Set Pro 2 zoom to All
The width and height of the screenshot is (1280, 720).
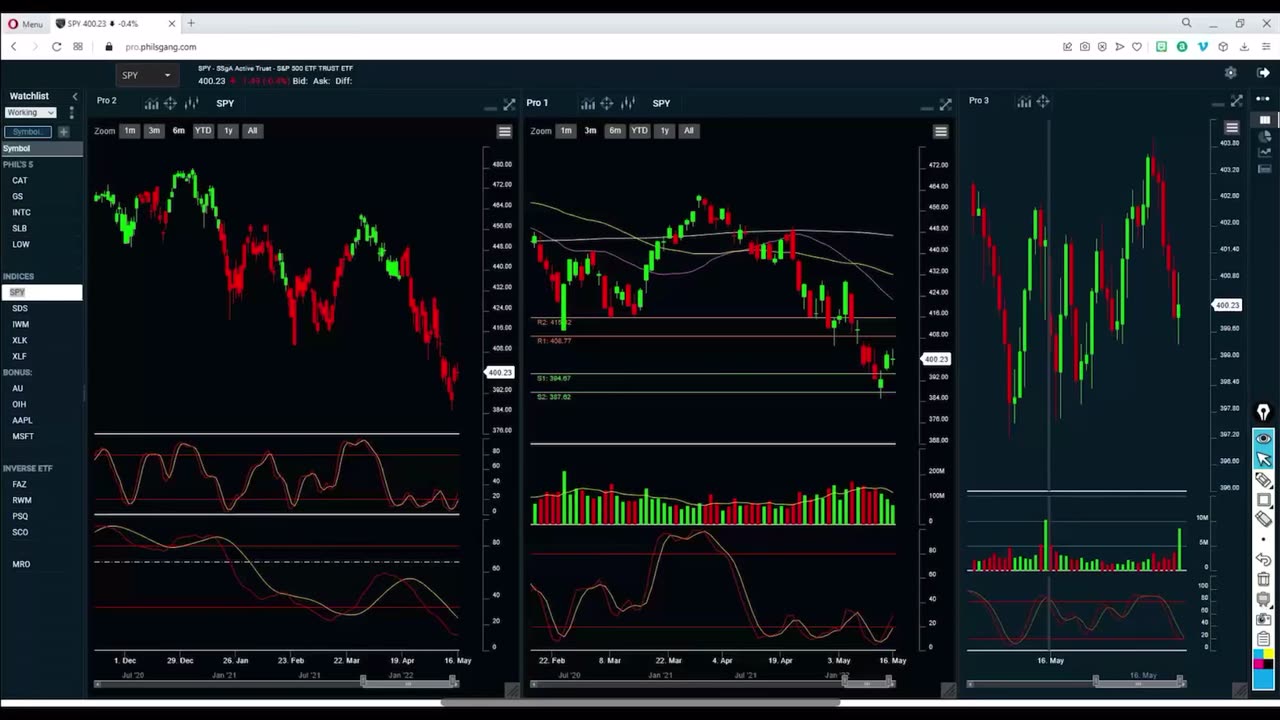tap(252, 131)
